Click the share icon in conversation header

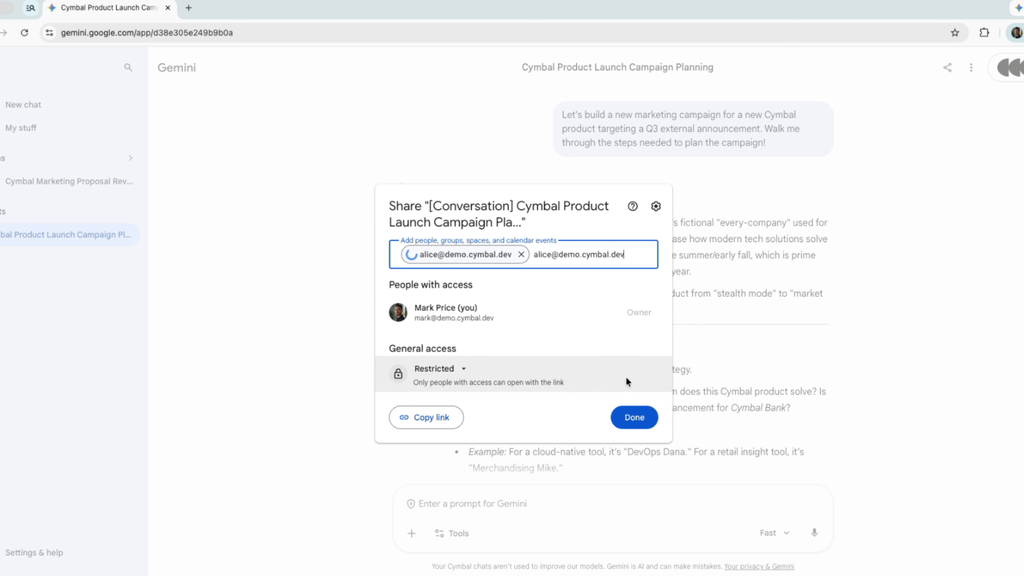(947, 67)
